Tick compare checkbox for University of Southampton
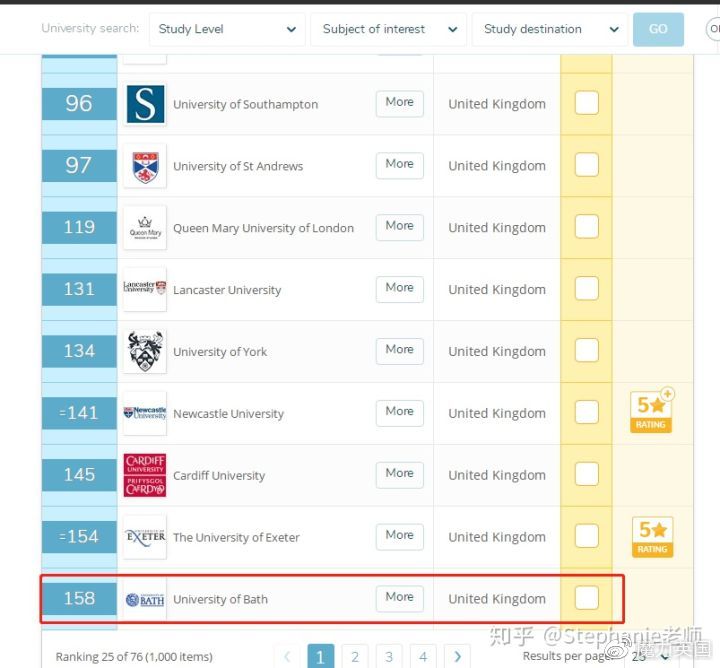This screenshot has width=720, height=668. (x=586, y=102)
